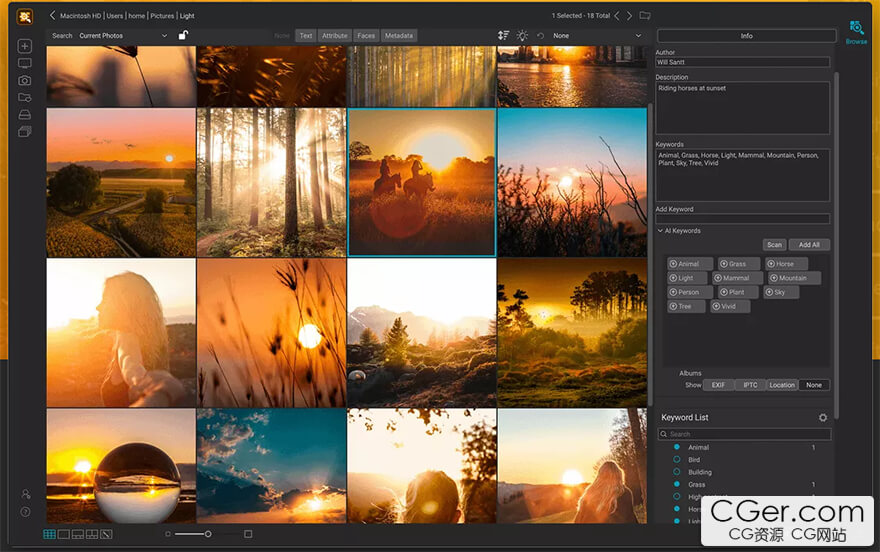Click the Keyword List search field

(x=744, y=434)
